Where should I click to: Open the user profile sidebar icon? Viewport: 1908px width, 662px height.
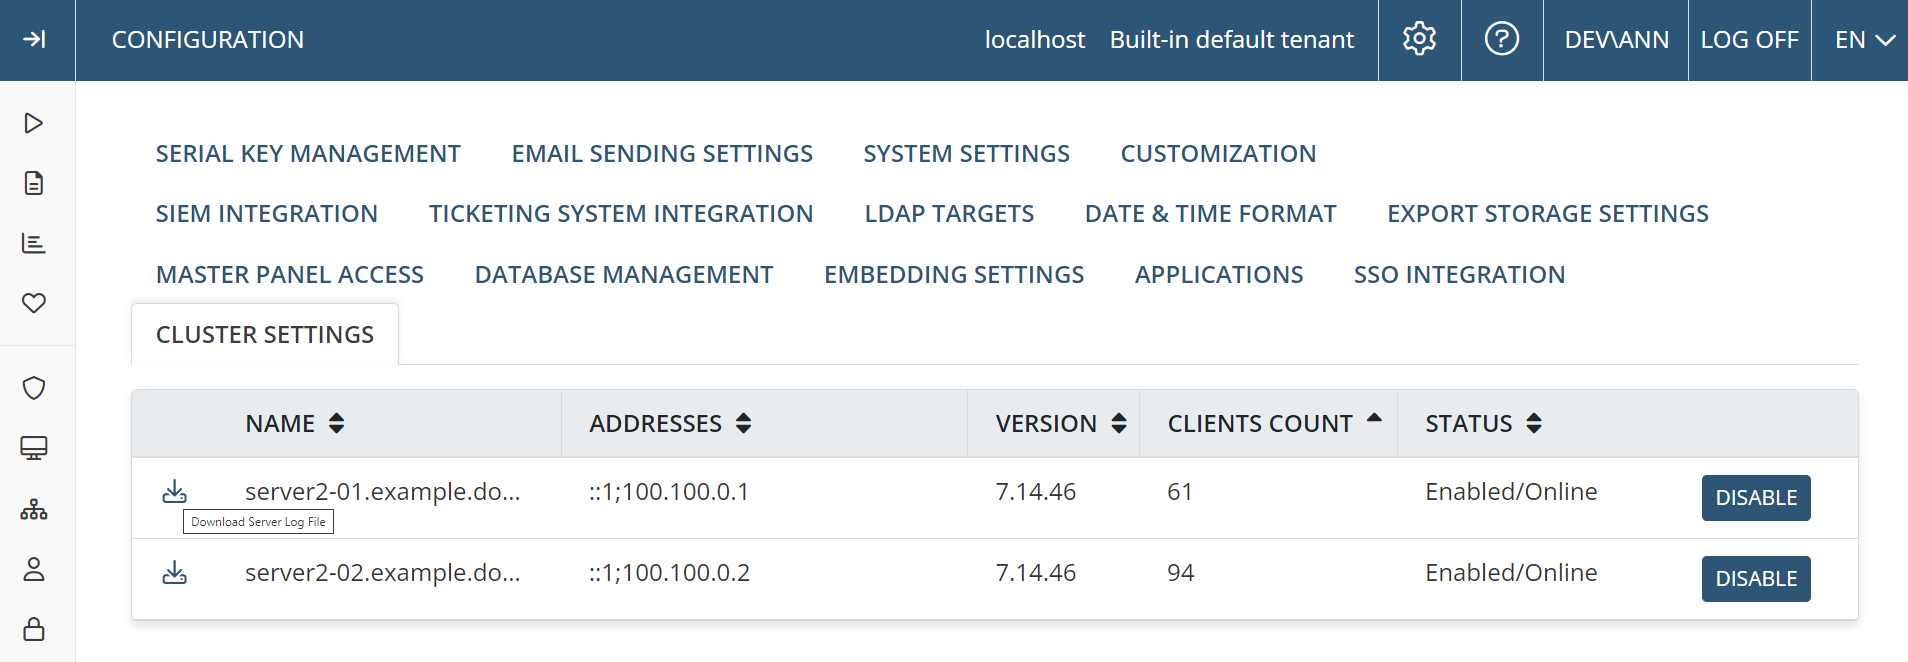click(34, 569)
